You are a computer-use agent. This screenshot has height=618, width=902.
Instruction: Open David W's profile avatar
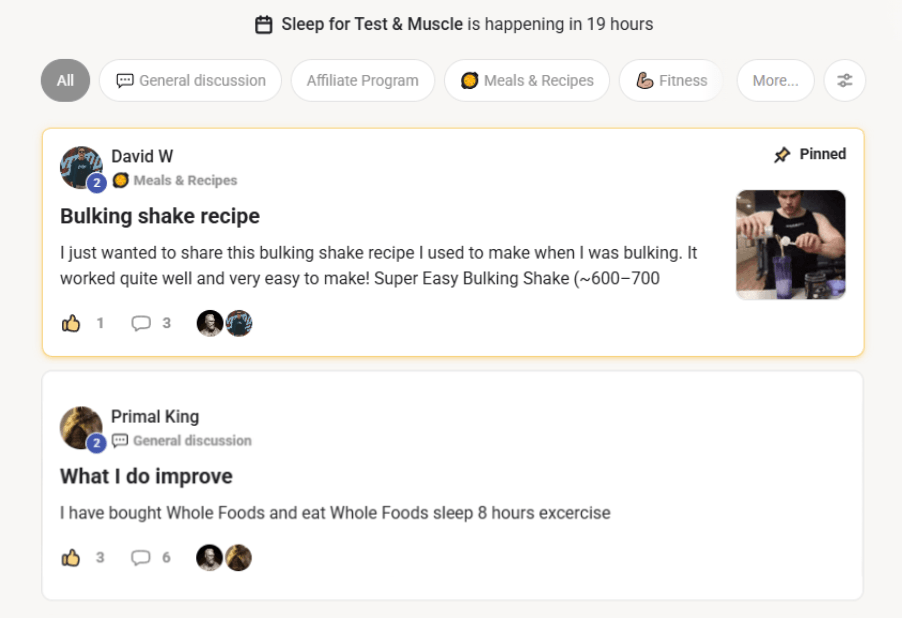(x=81, y=167)
